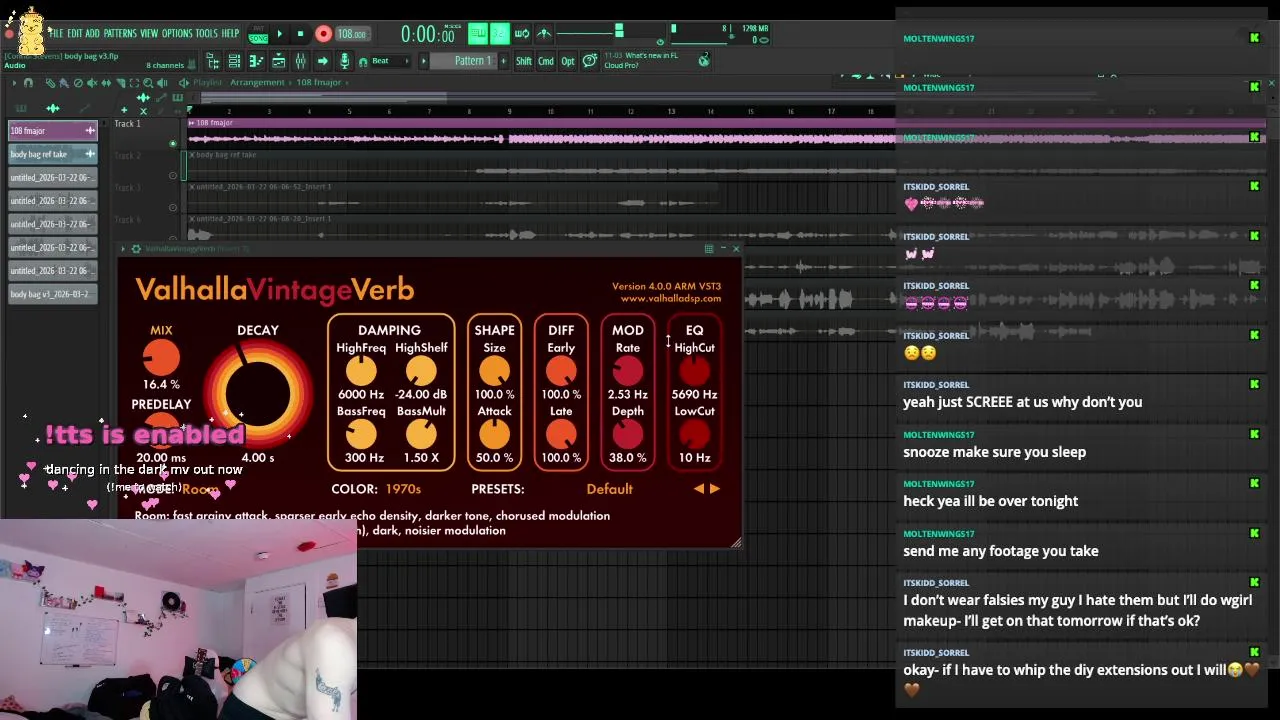This screenshot has width=1280, height=720.
Task: Open the Piano roll icon
Action: [256, 61]
